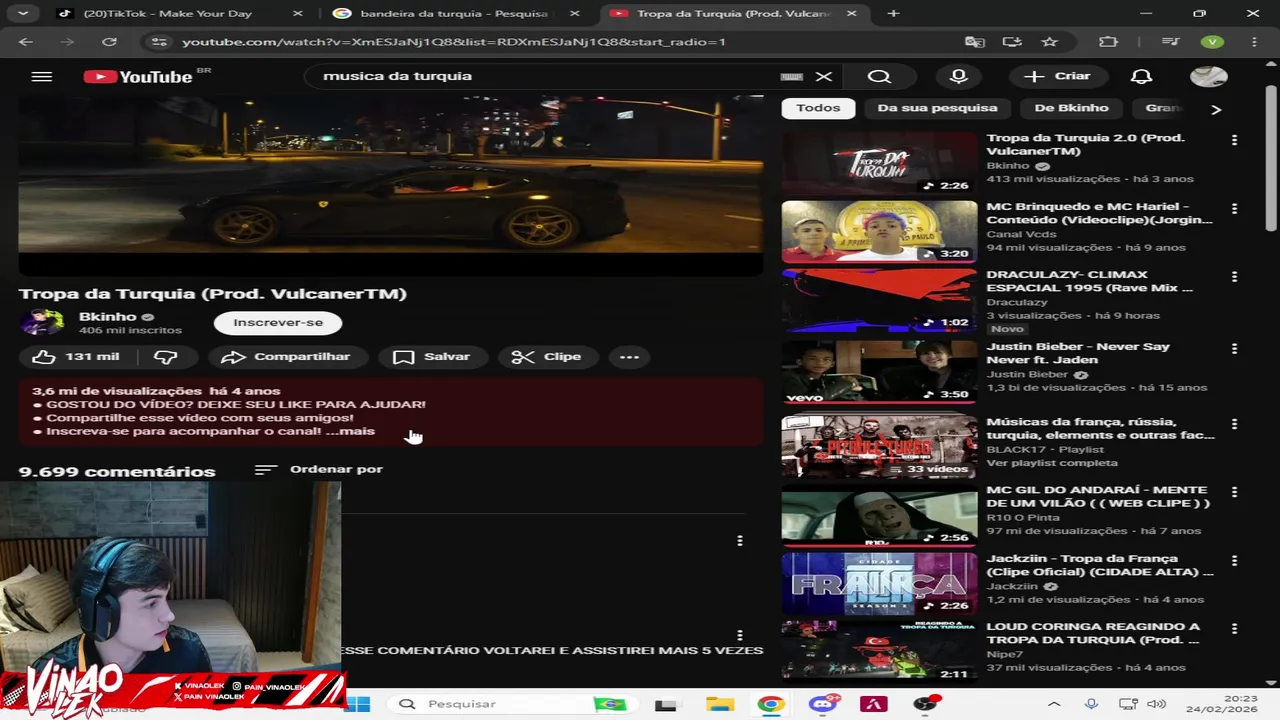This screenshot has width=1280, height=720.
Task: Open options for the 'ASSISTIREI MAIS 5 VEZES' comment
Action: [x=739, y=635]
